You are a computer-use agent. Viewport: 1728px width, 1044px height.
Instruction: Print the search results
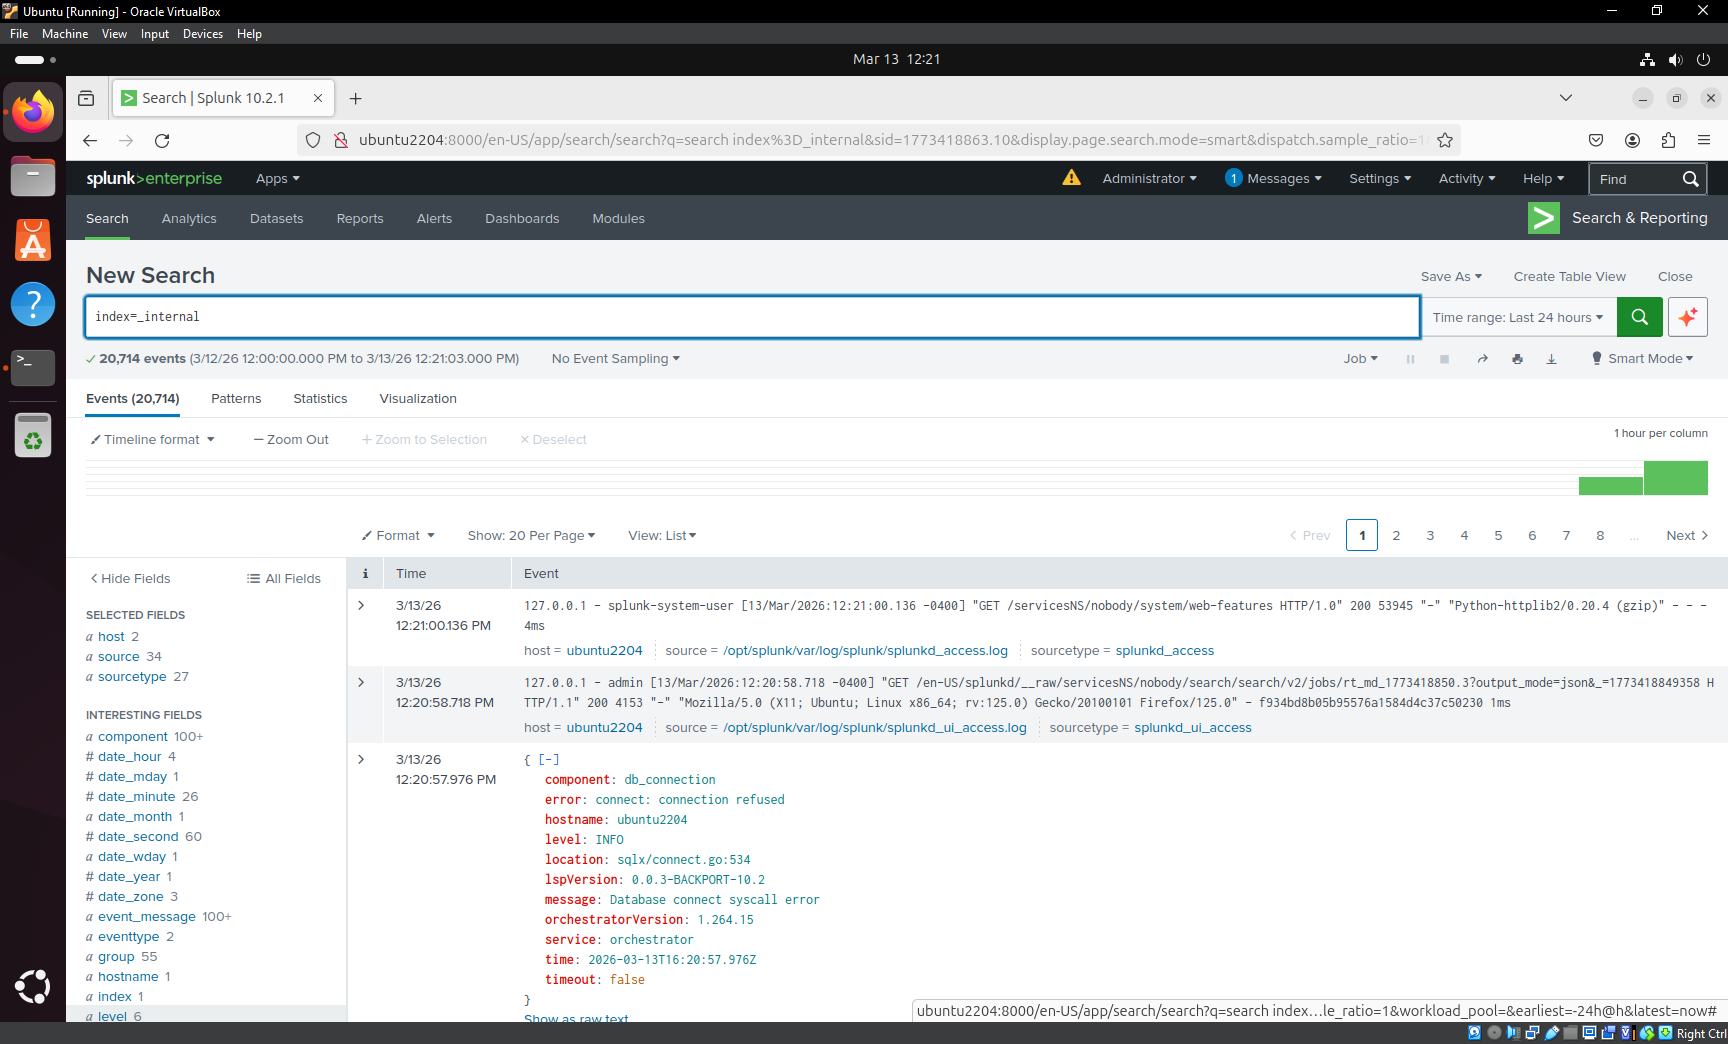click(x=1518, y=358)
